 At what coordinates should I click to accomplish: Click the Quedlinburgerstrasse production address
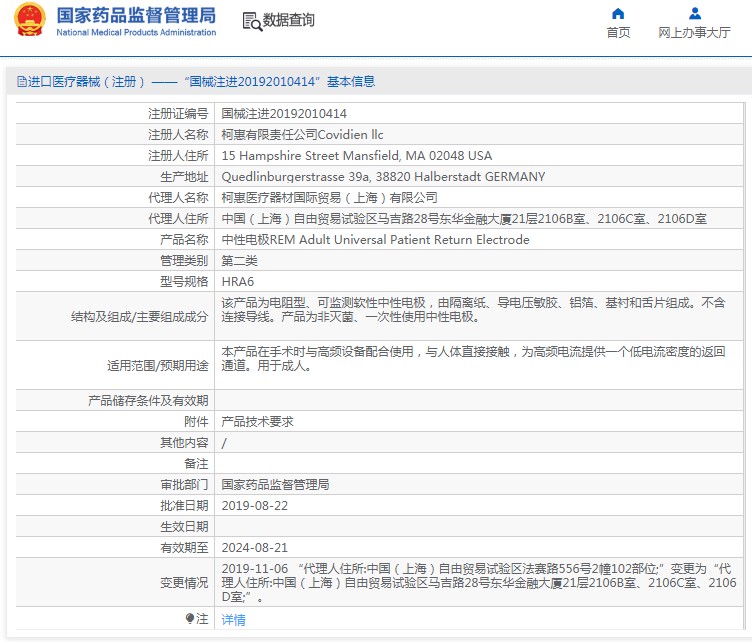(x=383, y=177)
